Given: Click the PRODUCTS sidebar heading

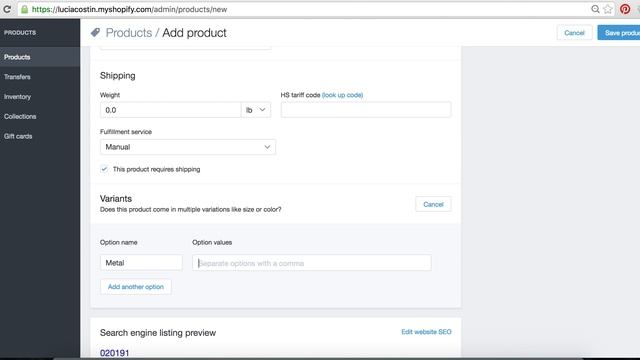Looking at the screenshot, I should (x=20, y=32).
